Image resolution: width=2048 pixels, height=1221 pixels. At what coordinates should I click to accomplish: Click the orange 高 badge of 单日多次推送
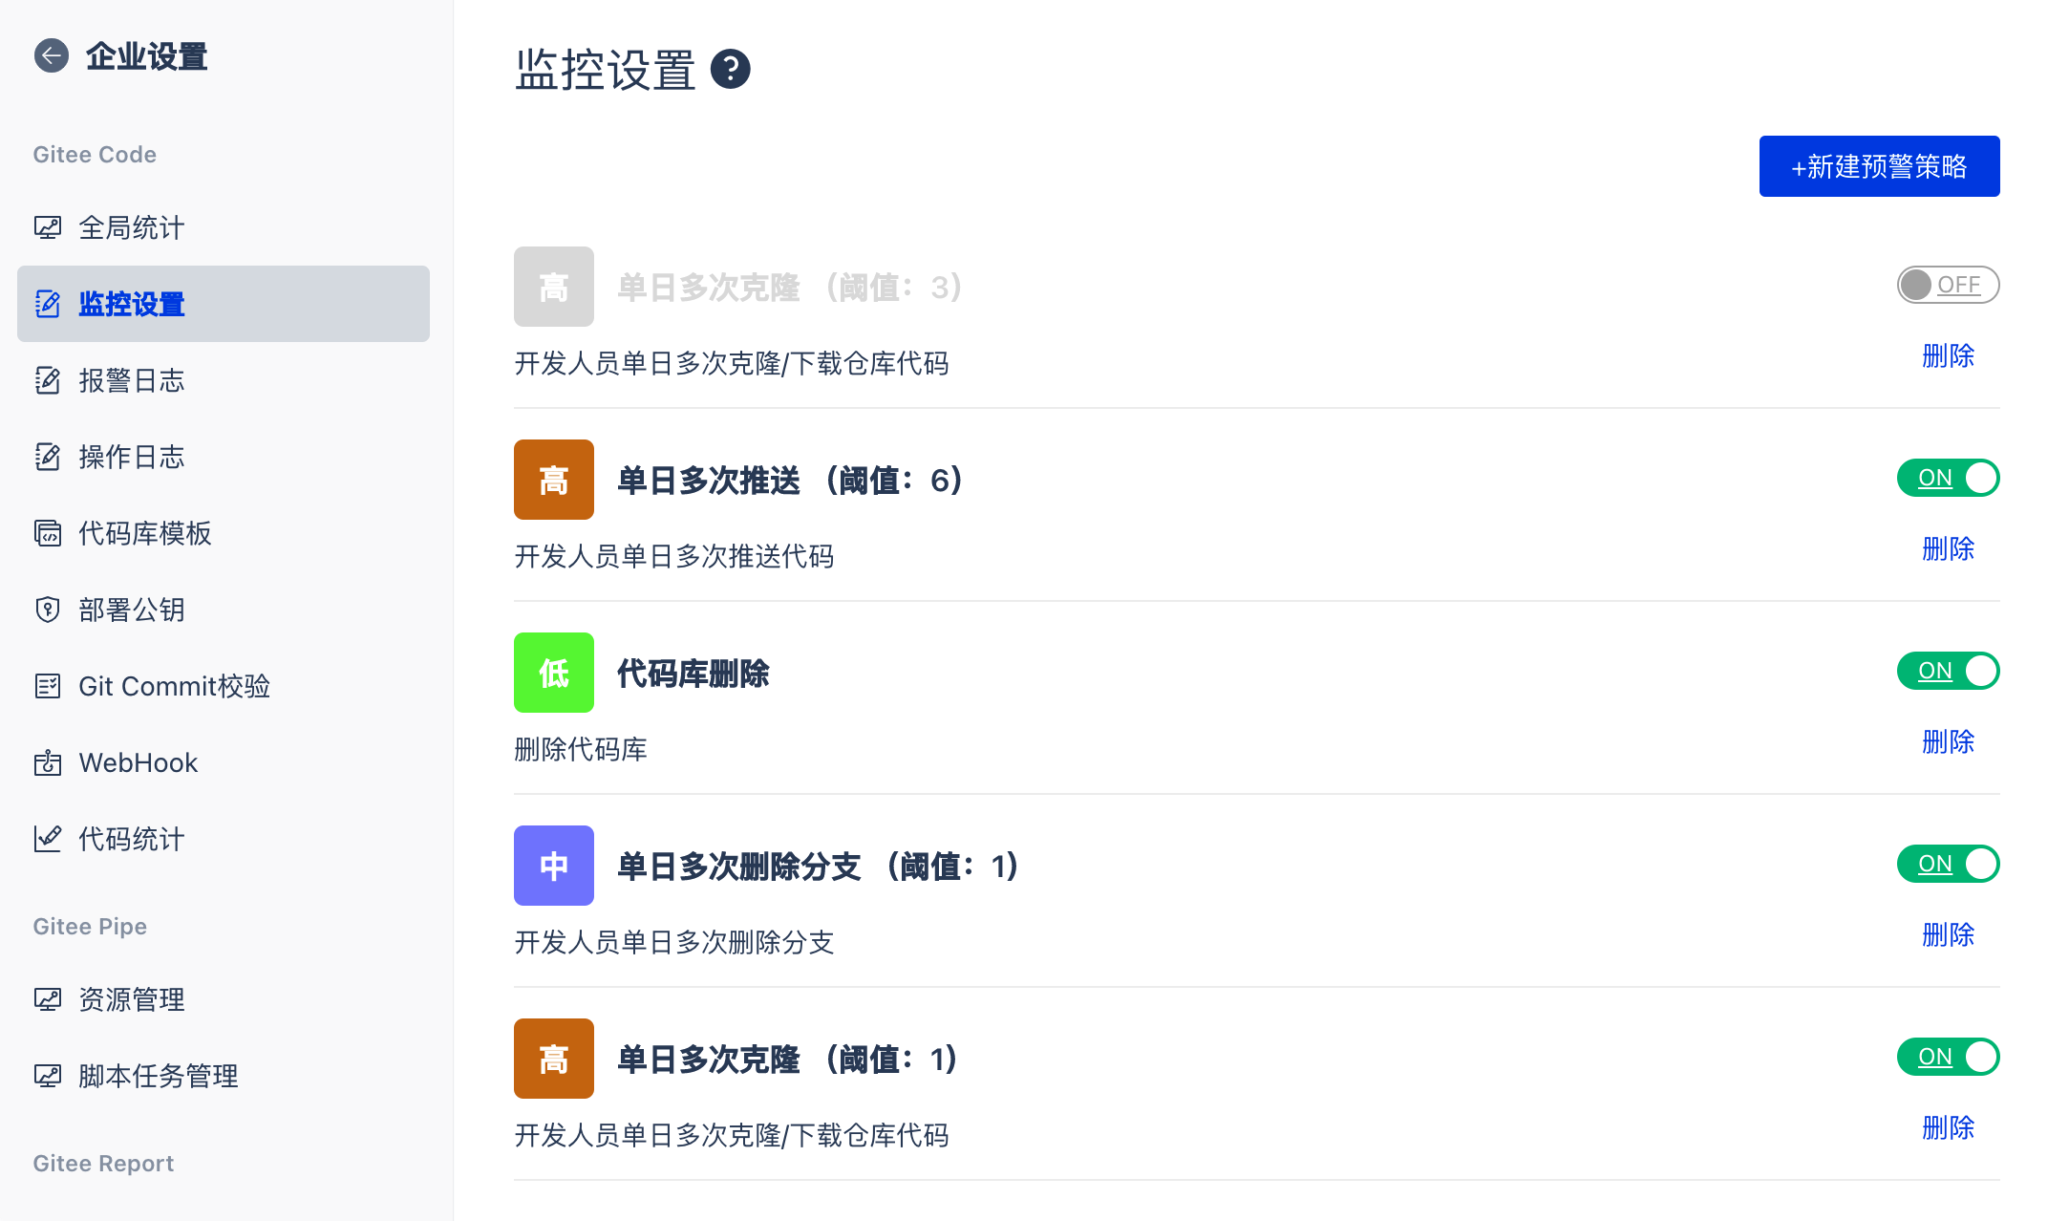click(x=553, y=480)
